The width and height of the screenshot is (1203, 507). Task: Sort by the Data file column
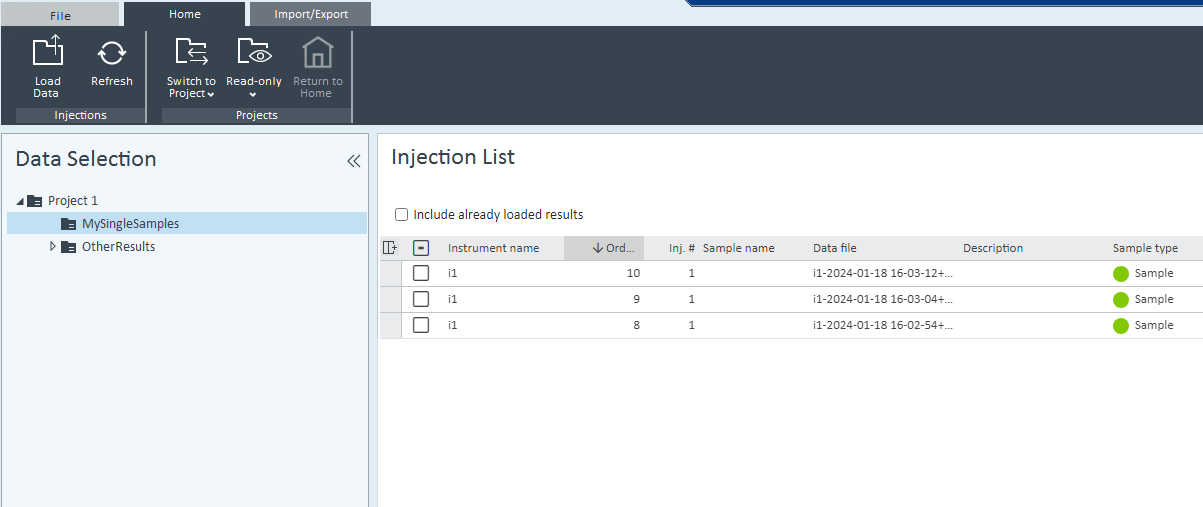(834, 248)
